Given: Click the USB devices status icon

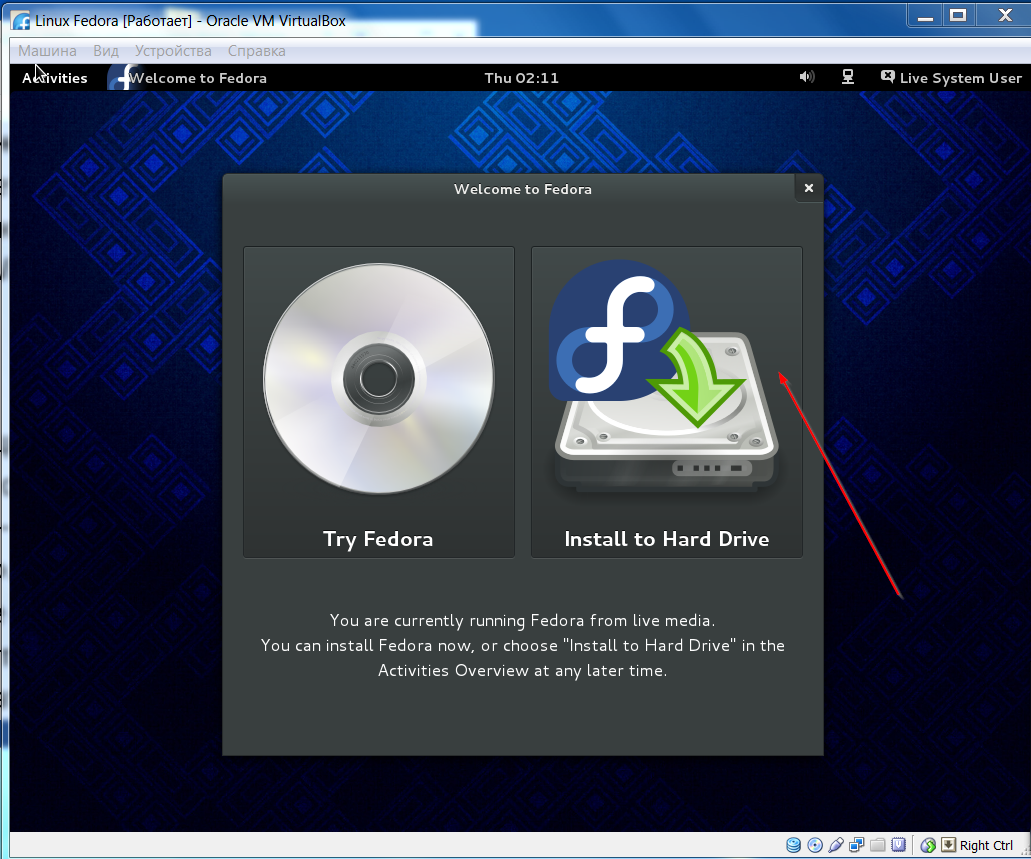Looking at the screenshot, I should [836, 846].
